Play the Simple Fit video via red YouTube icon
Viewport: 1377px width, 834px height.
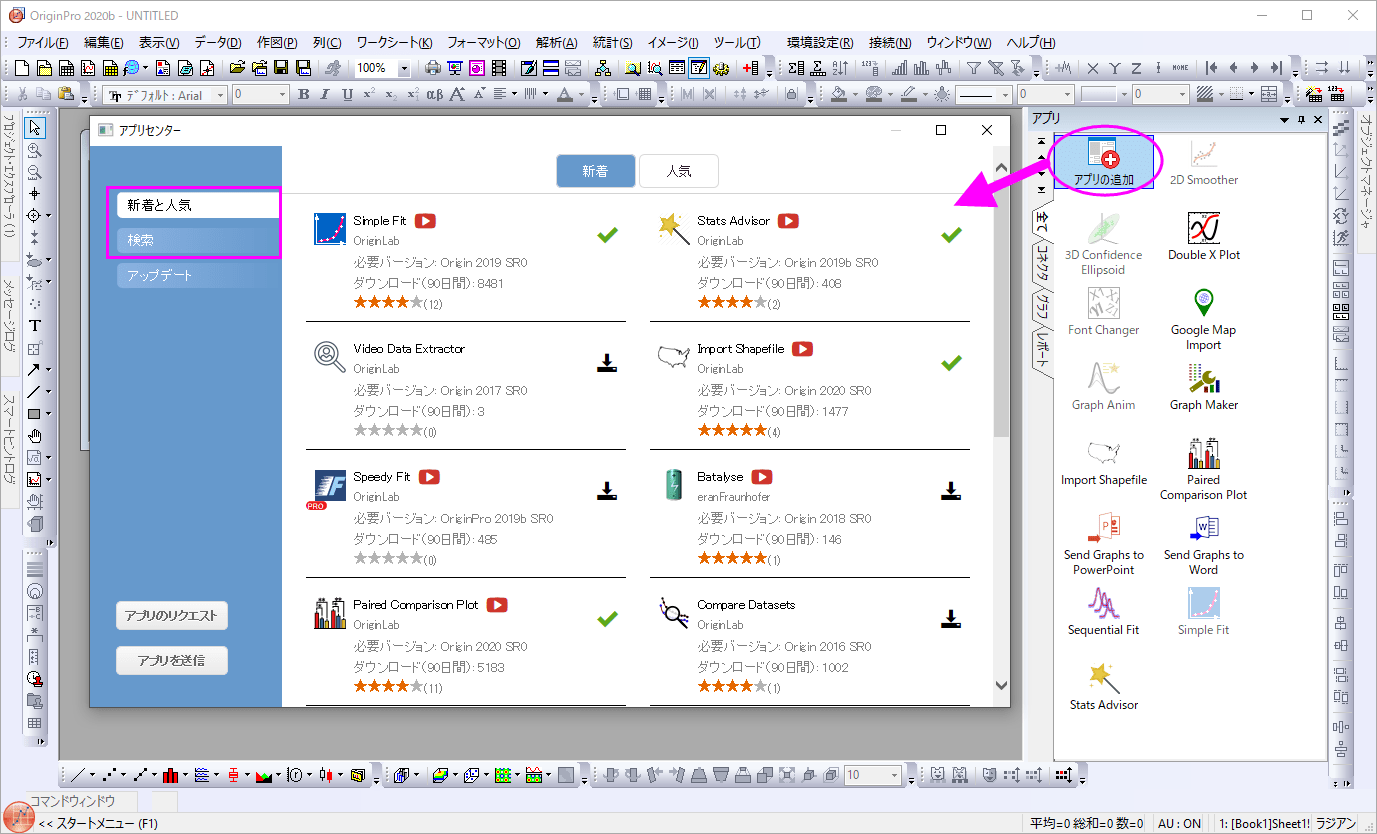pyautogui.click(x=425, y=221)
